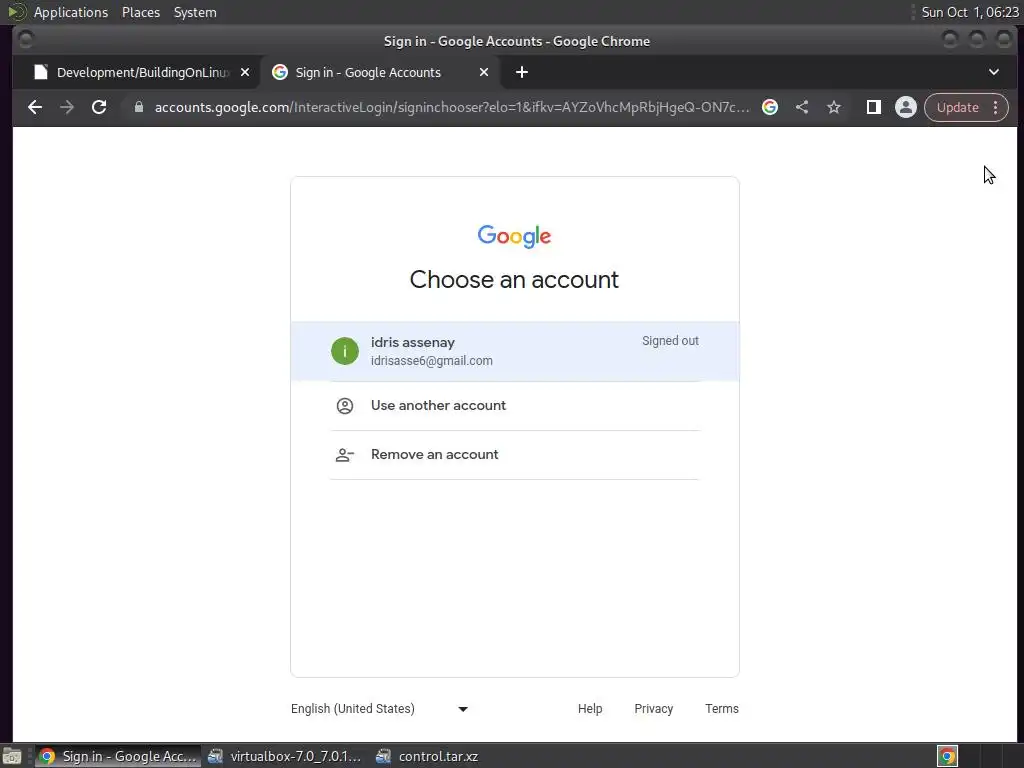Click the Google logo

(x=515, y=236)
